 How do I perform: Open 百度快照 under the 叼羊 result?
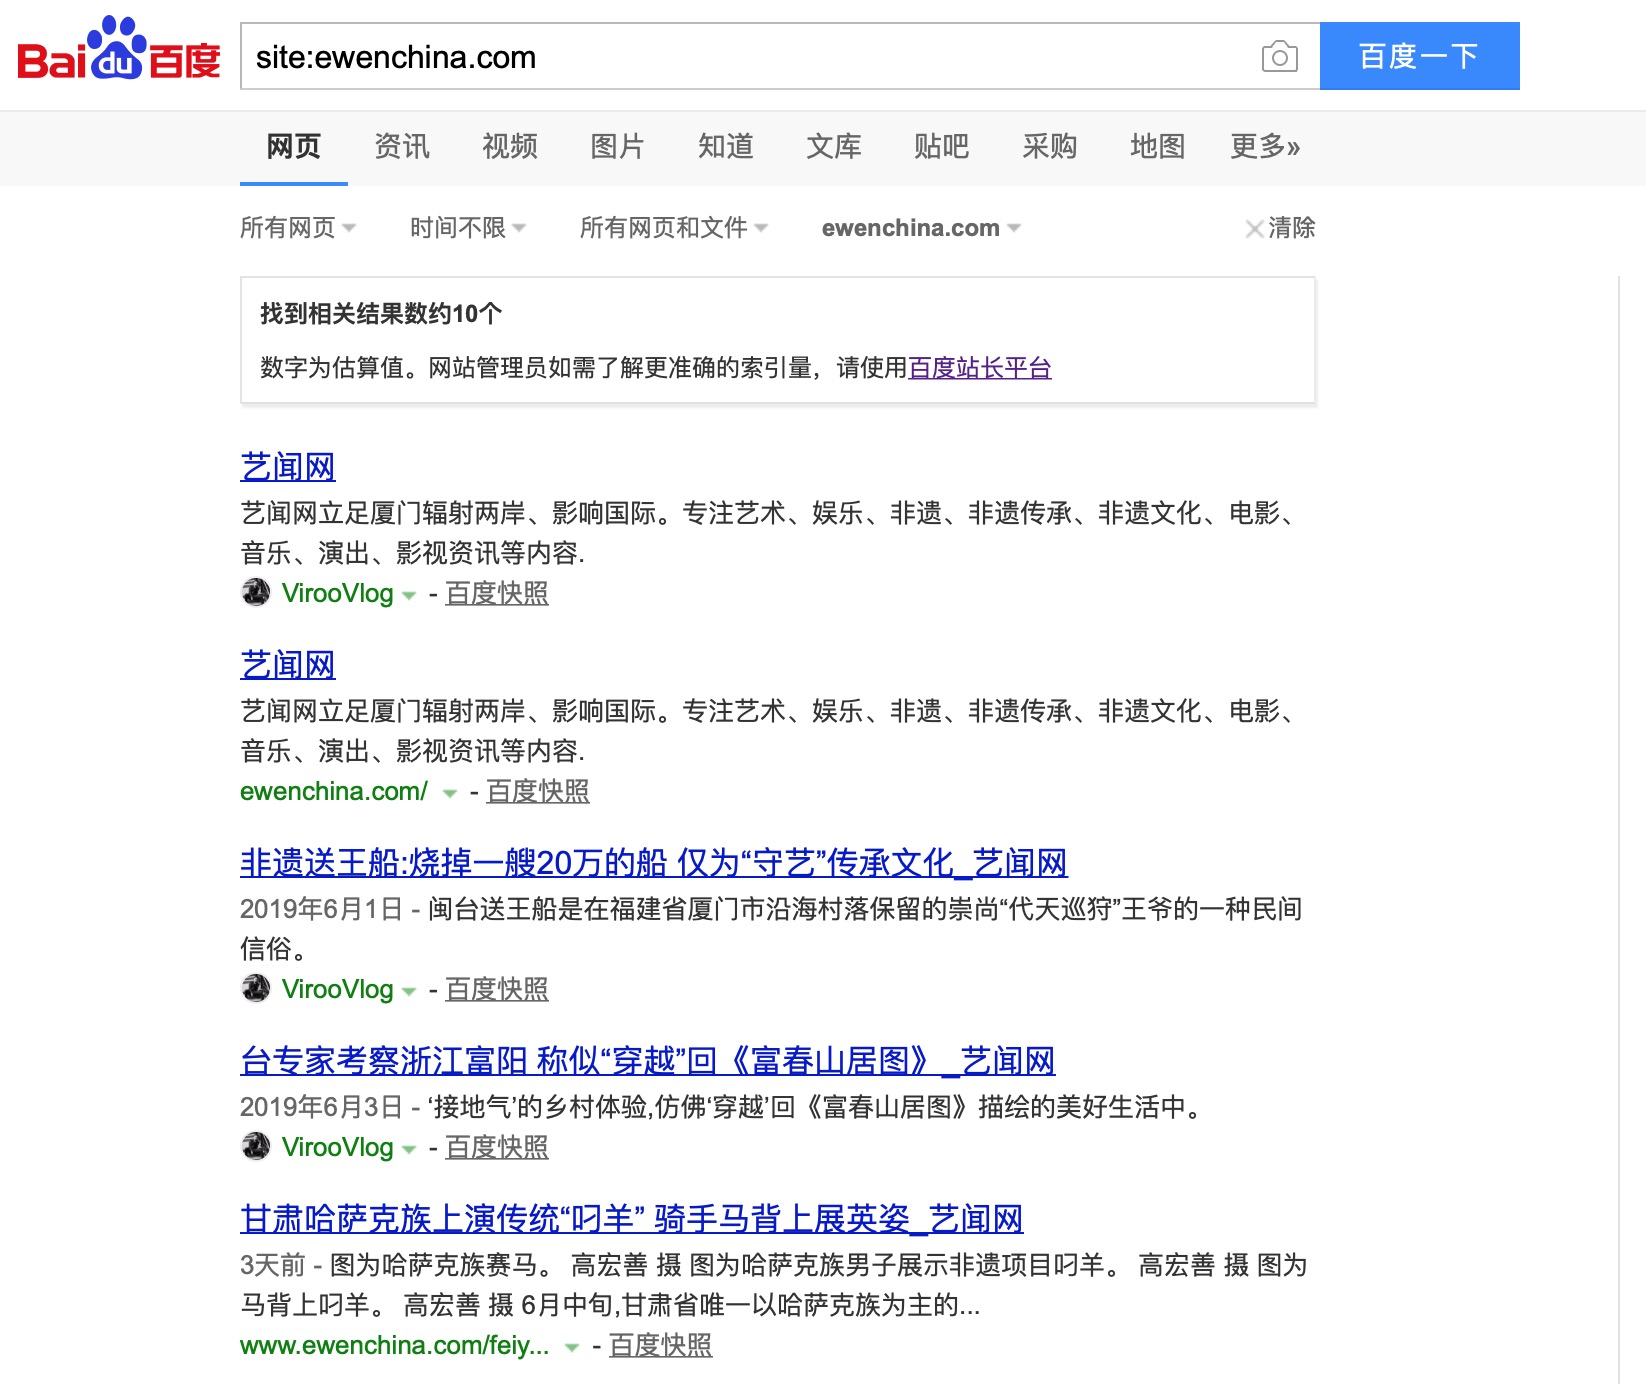(x=661, y=1345)
